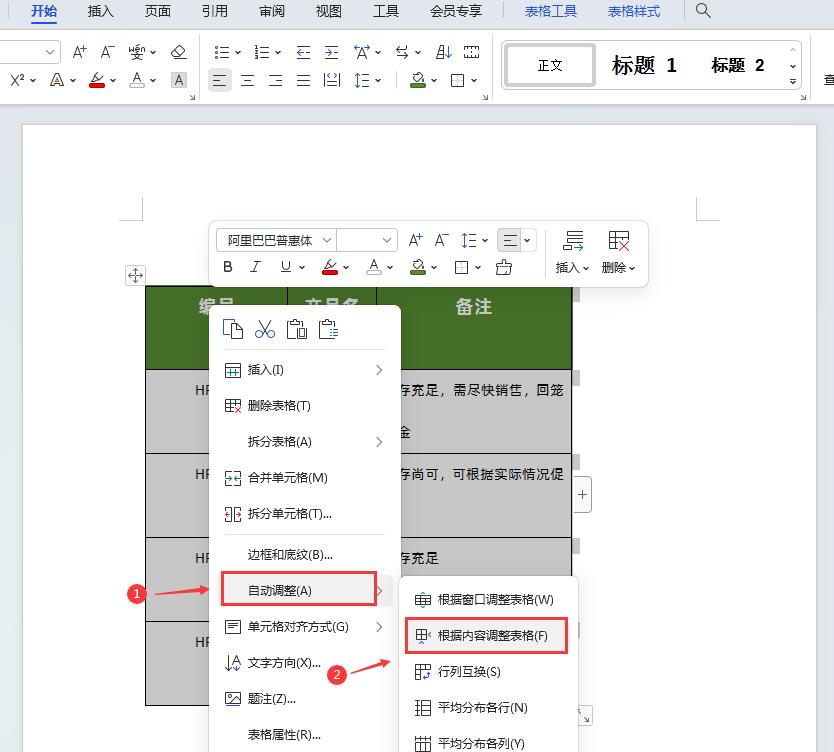Click the bulleted list icon
Screen dimensions: 834x752
click(222, 52)
